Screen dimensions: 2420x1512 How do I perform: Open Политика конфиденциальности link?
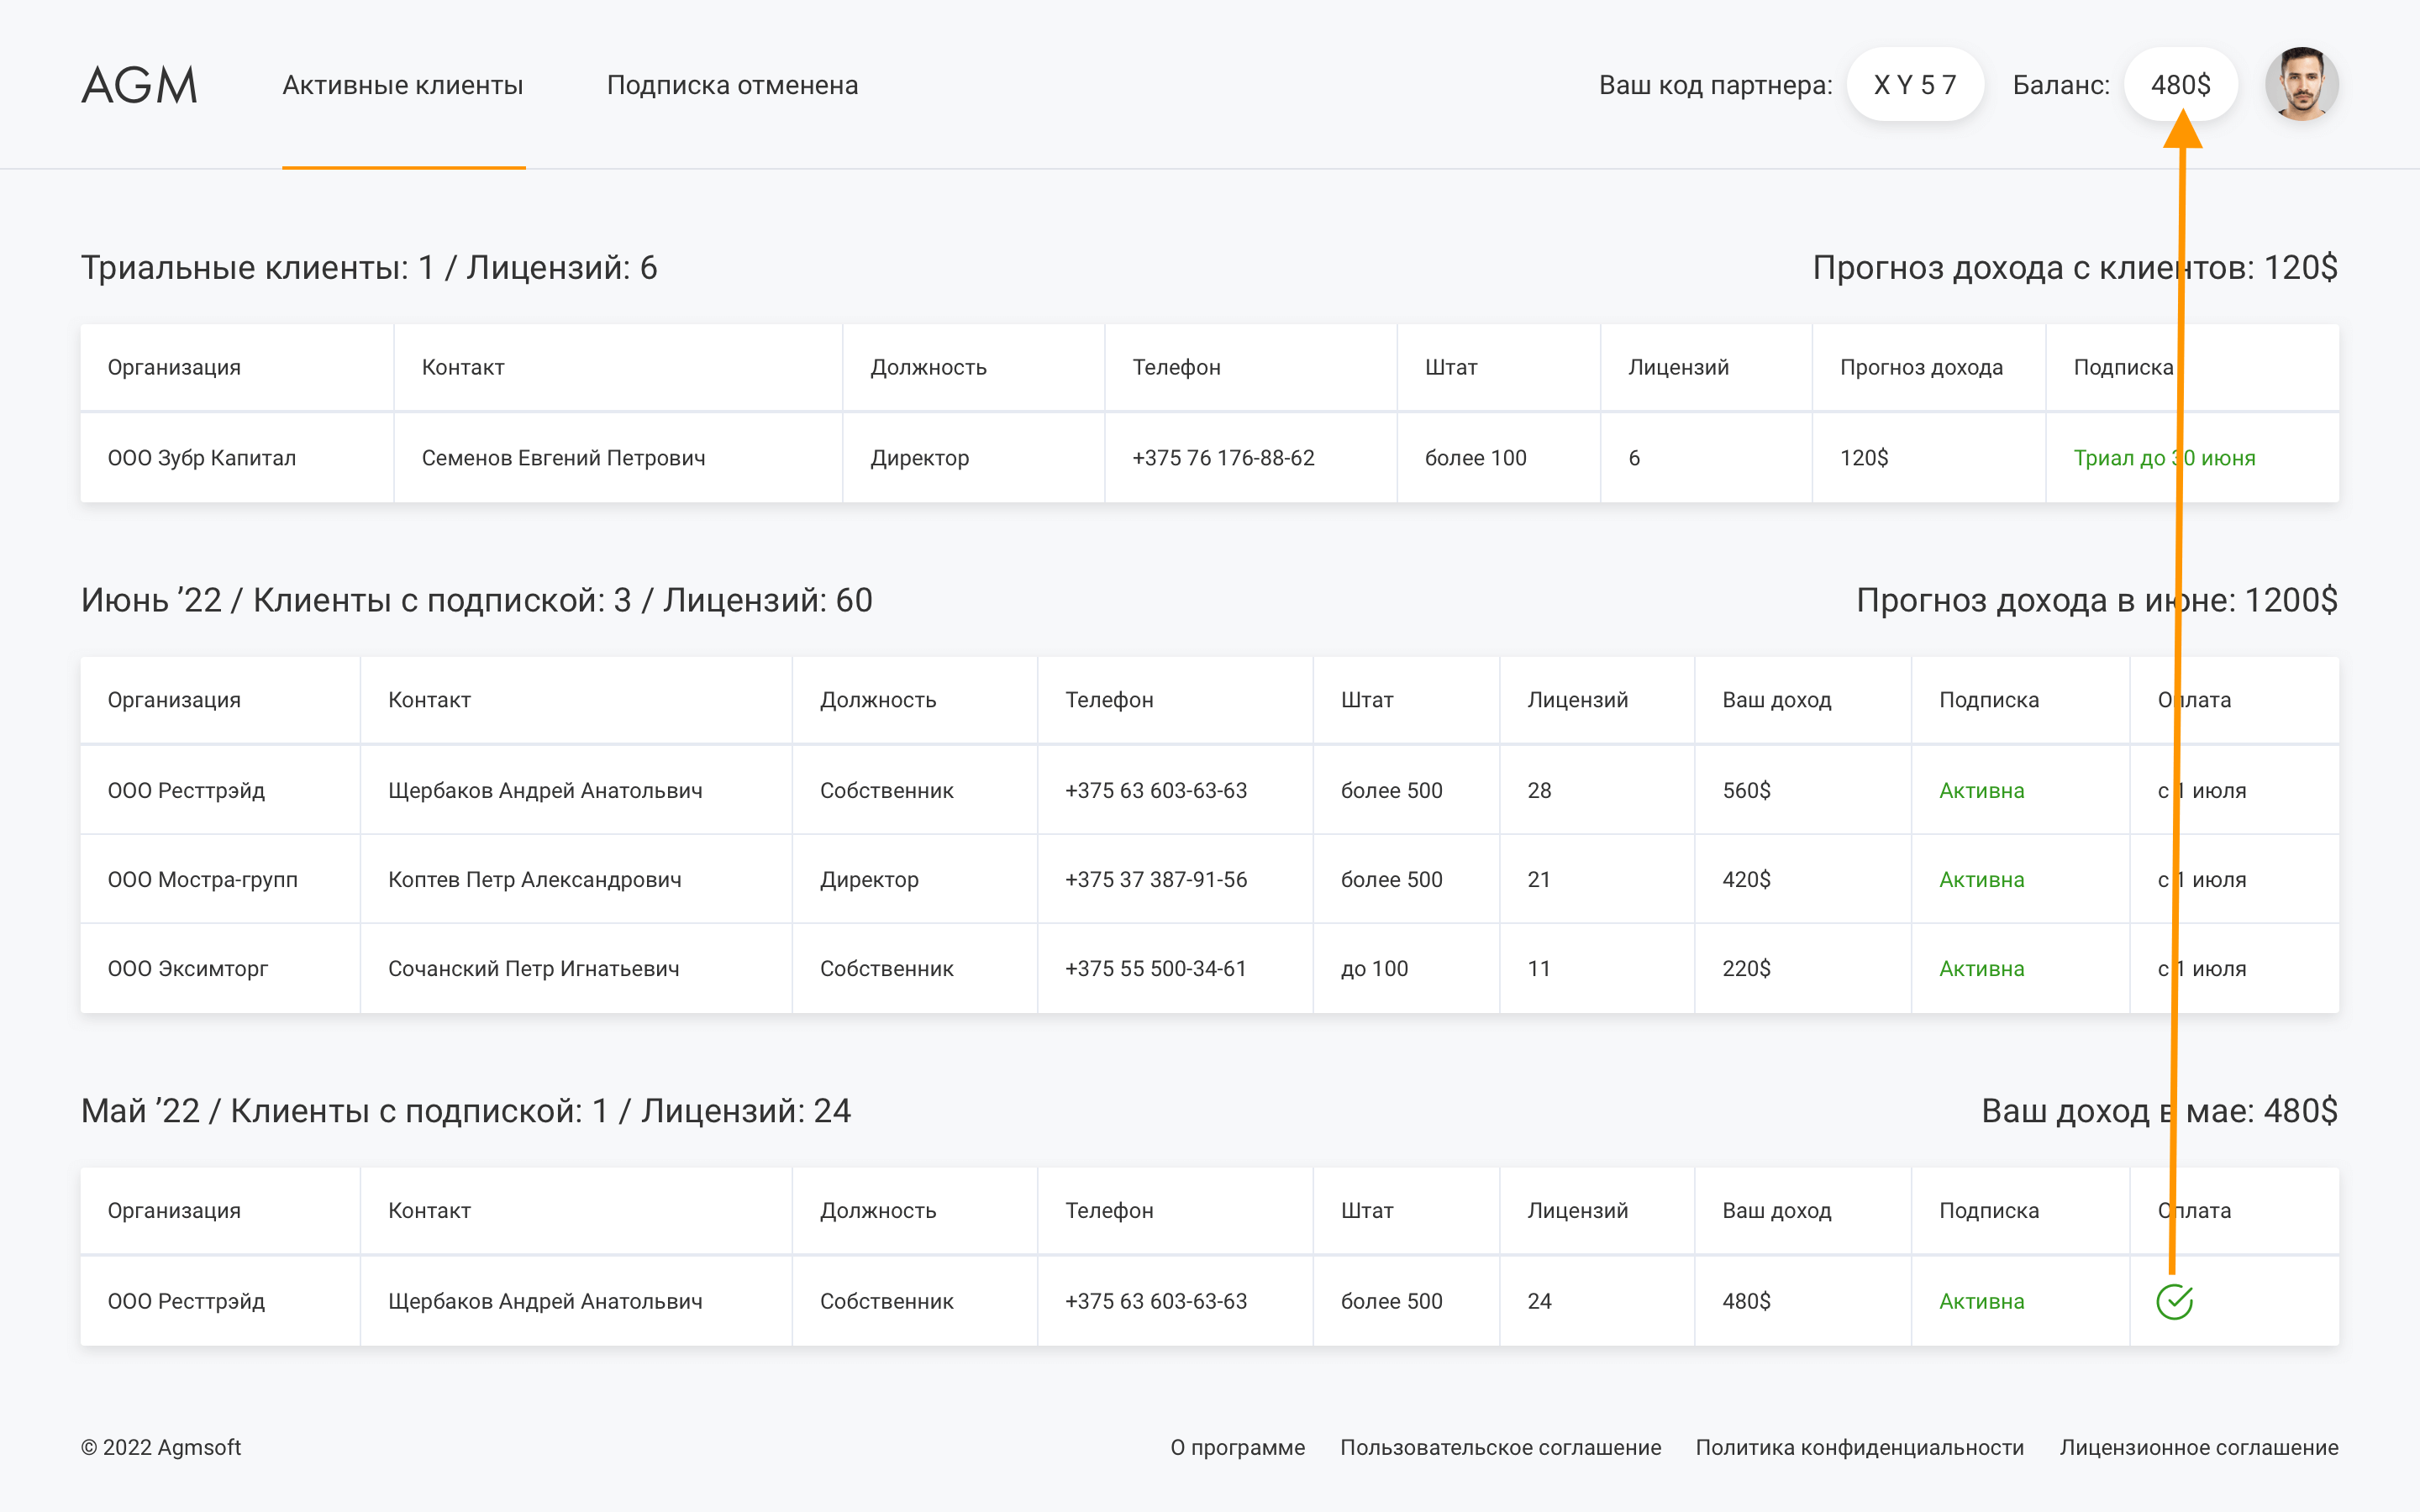coord(1859,1447)
